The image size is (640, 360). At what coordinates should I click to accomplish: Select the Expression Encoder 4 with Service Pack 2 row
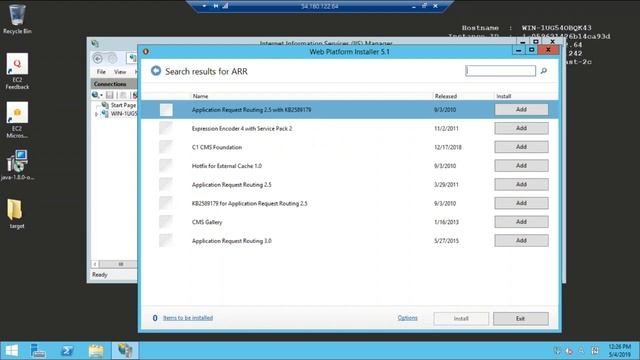pyautogui.click(x=350, y=128)
